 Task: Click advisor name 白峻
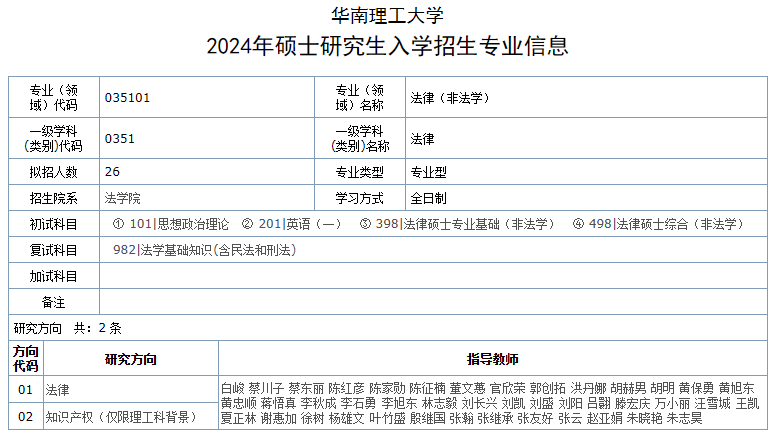click(232, 388)
